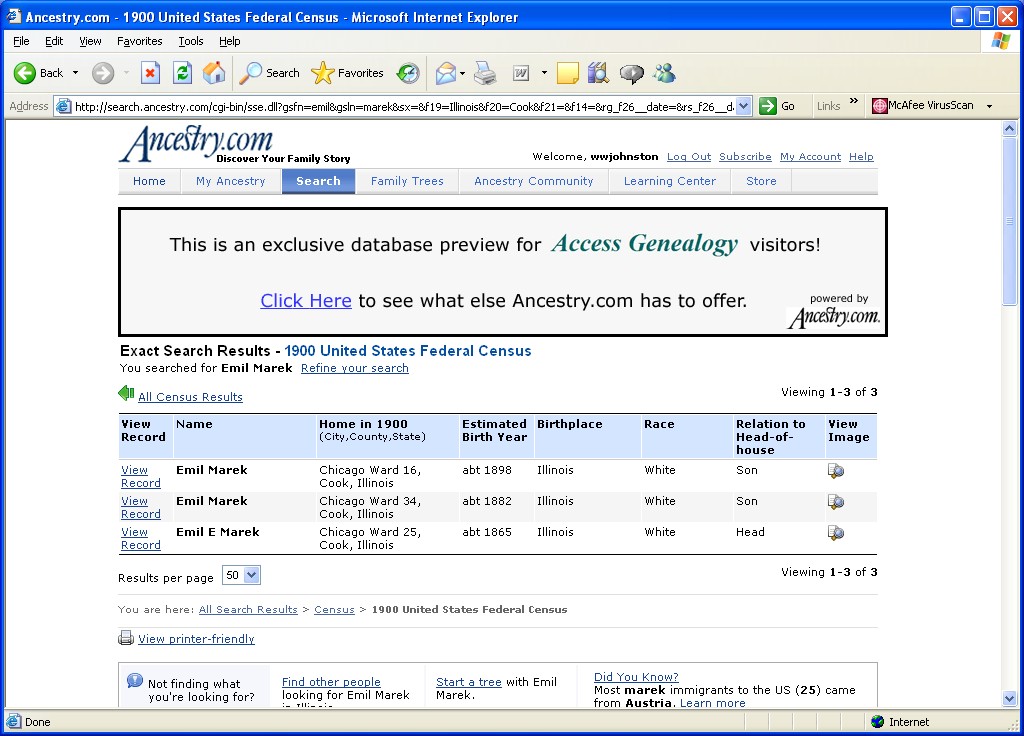This screenshot has height=736, width=1024.
Task: Open the Tools menu
Action: coord(191,41)
